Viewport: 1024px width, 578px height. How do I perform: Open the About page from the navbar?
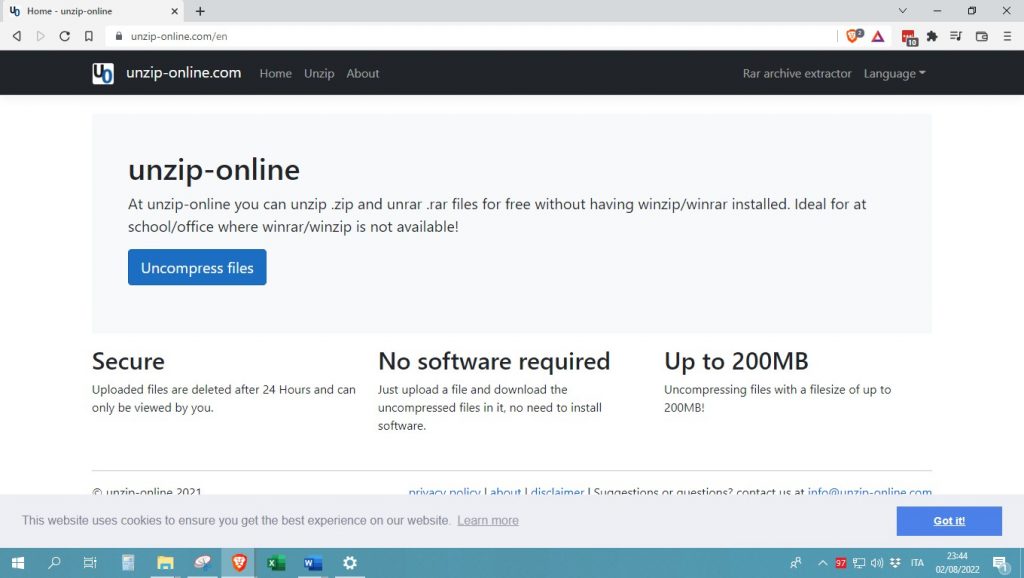click(x=362, y=73)
